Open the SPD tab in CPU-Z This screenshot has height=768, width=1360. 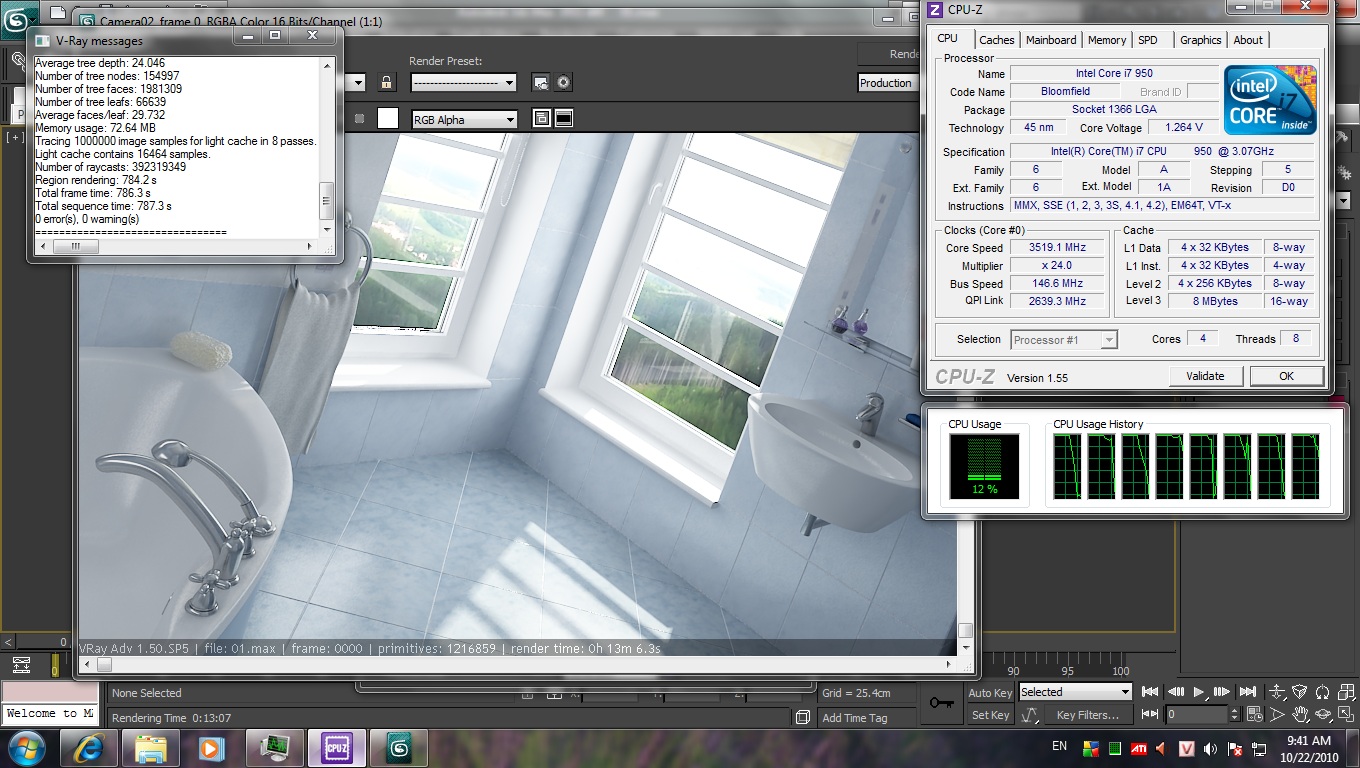[x=1148, y=40]
